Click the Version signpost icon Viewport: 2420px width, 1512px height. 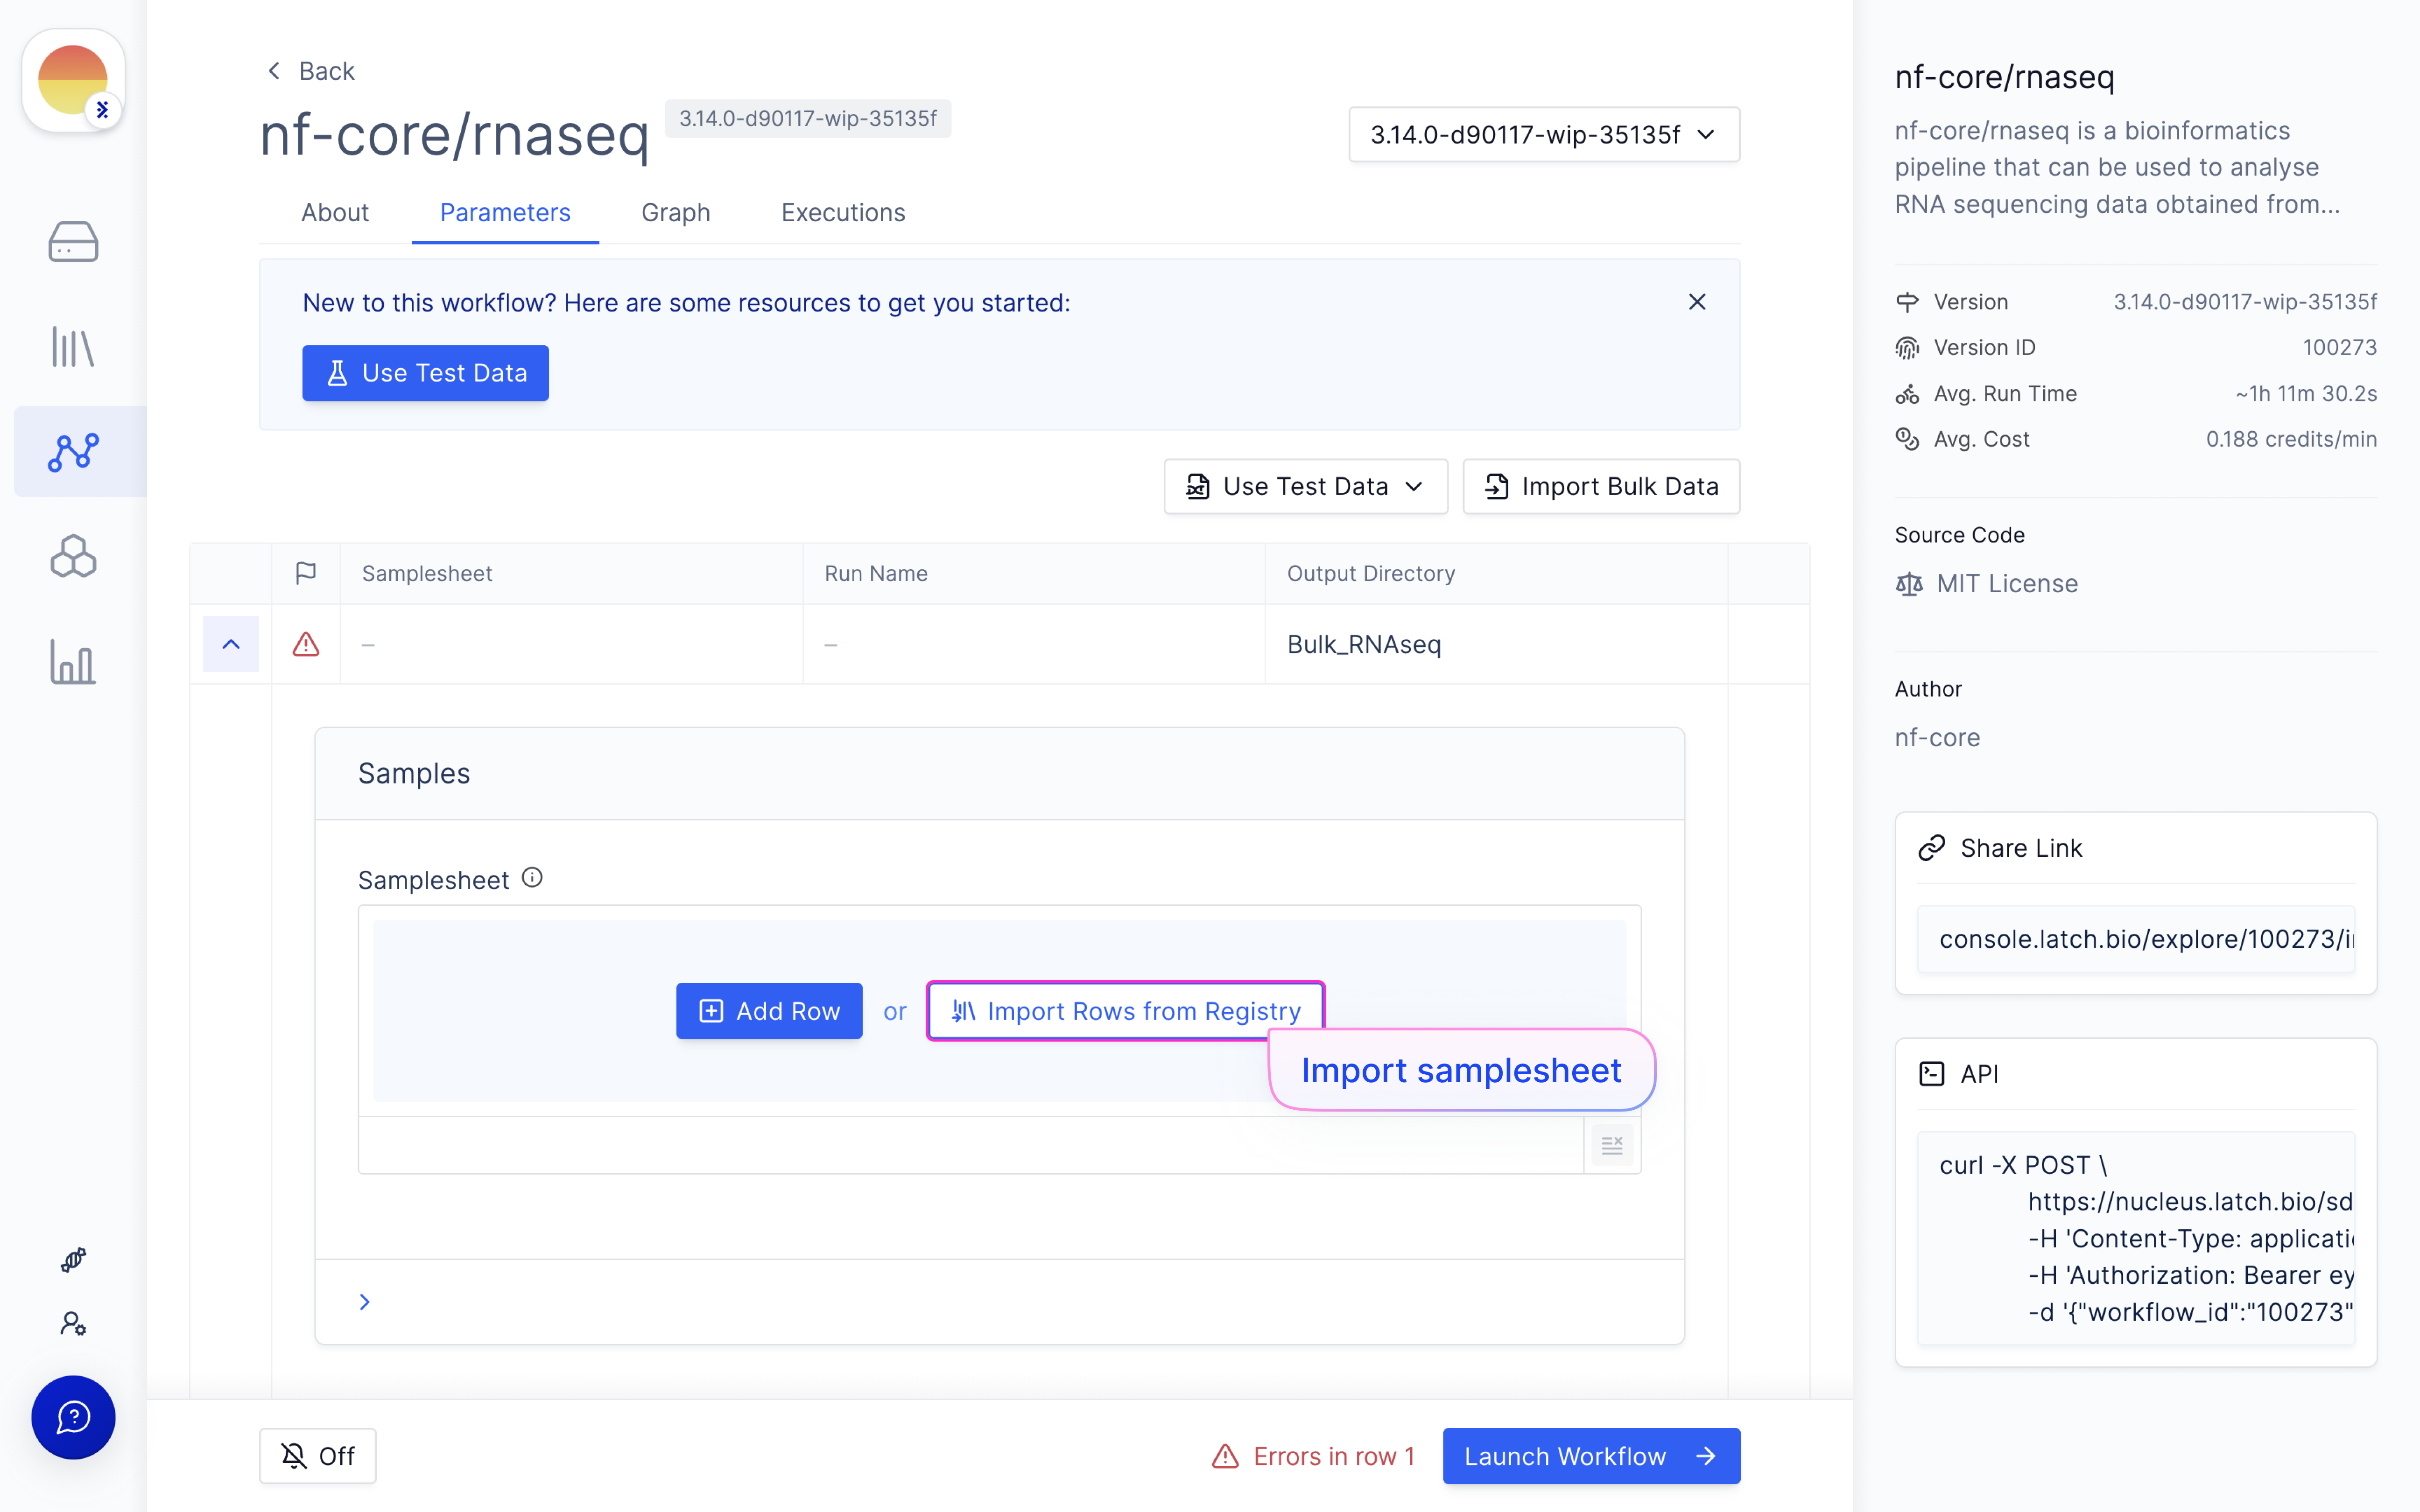[1907, 302]
